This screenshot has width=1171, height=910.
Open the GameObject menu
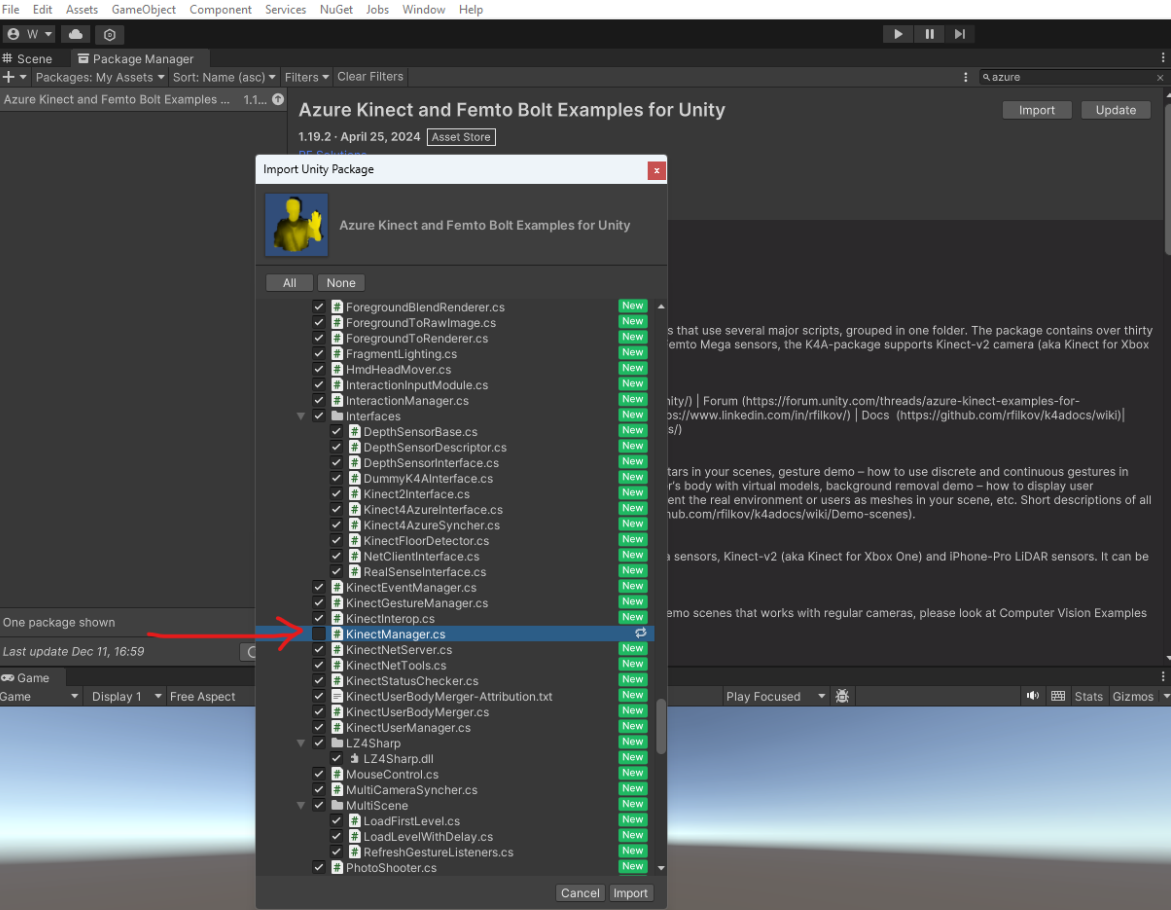143,10
